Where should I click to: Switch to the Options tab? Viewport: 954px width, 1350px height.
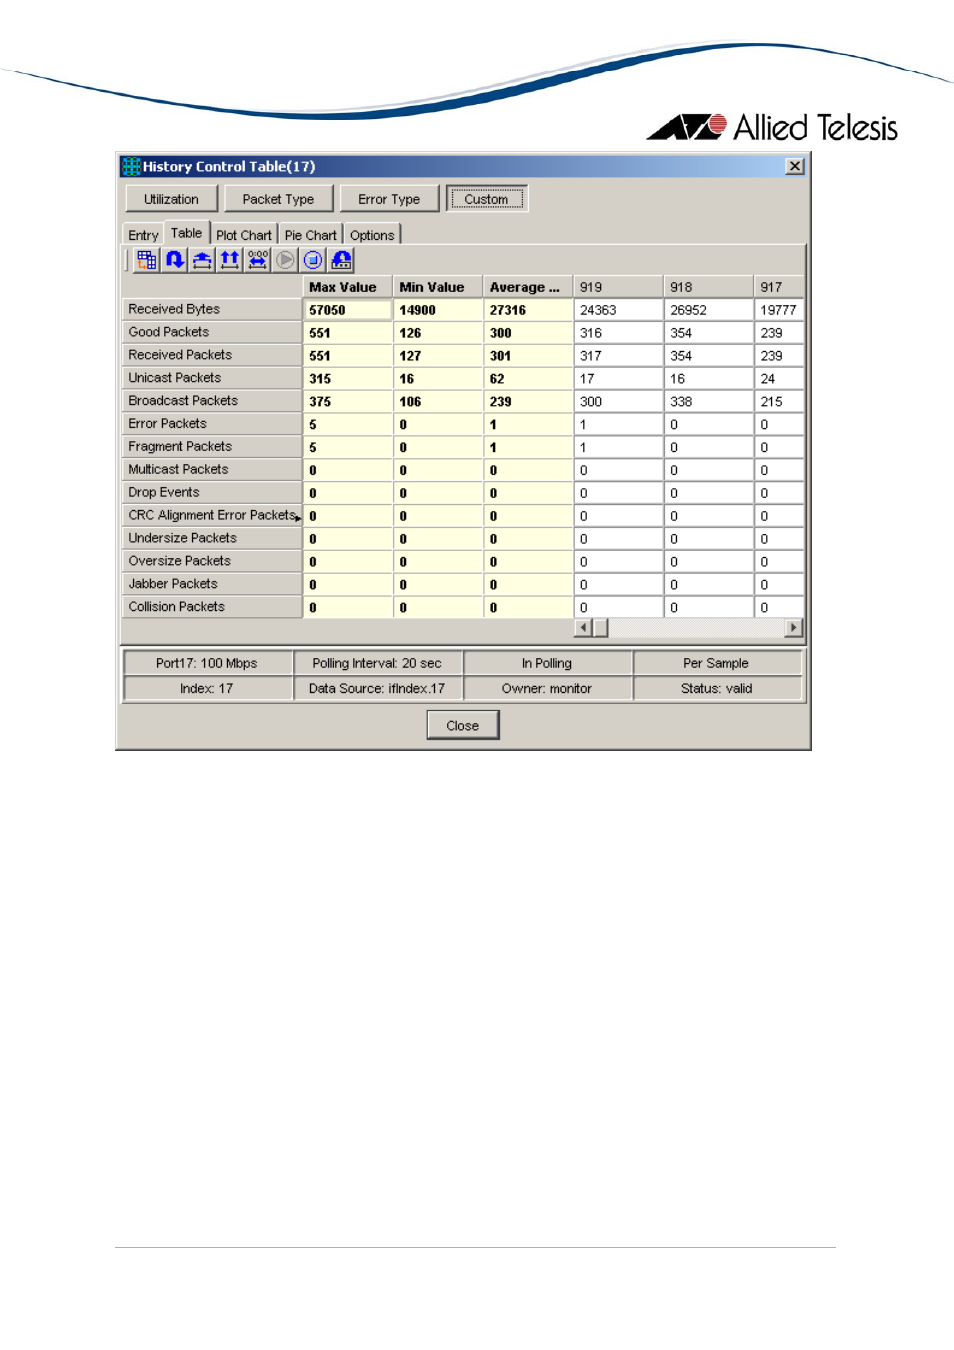tap(372, 235)
